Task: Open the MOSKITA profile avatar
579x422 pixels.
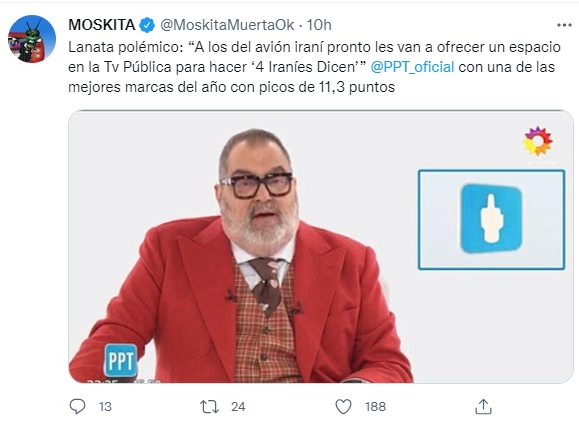Action: [32, 39]
